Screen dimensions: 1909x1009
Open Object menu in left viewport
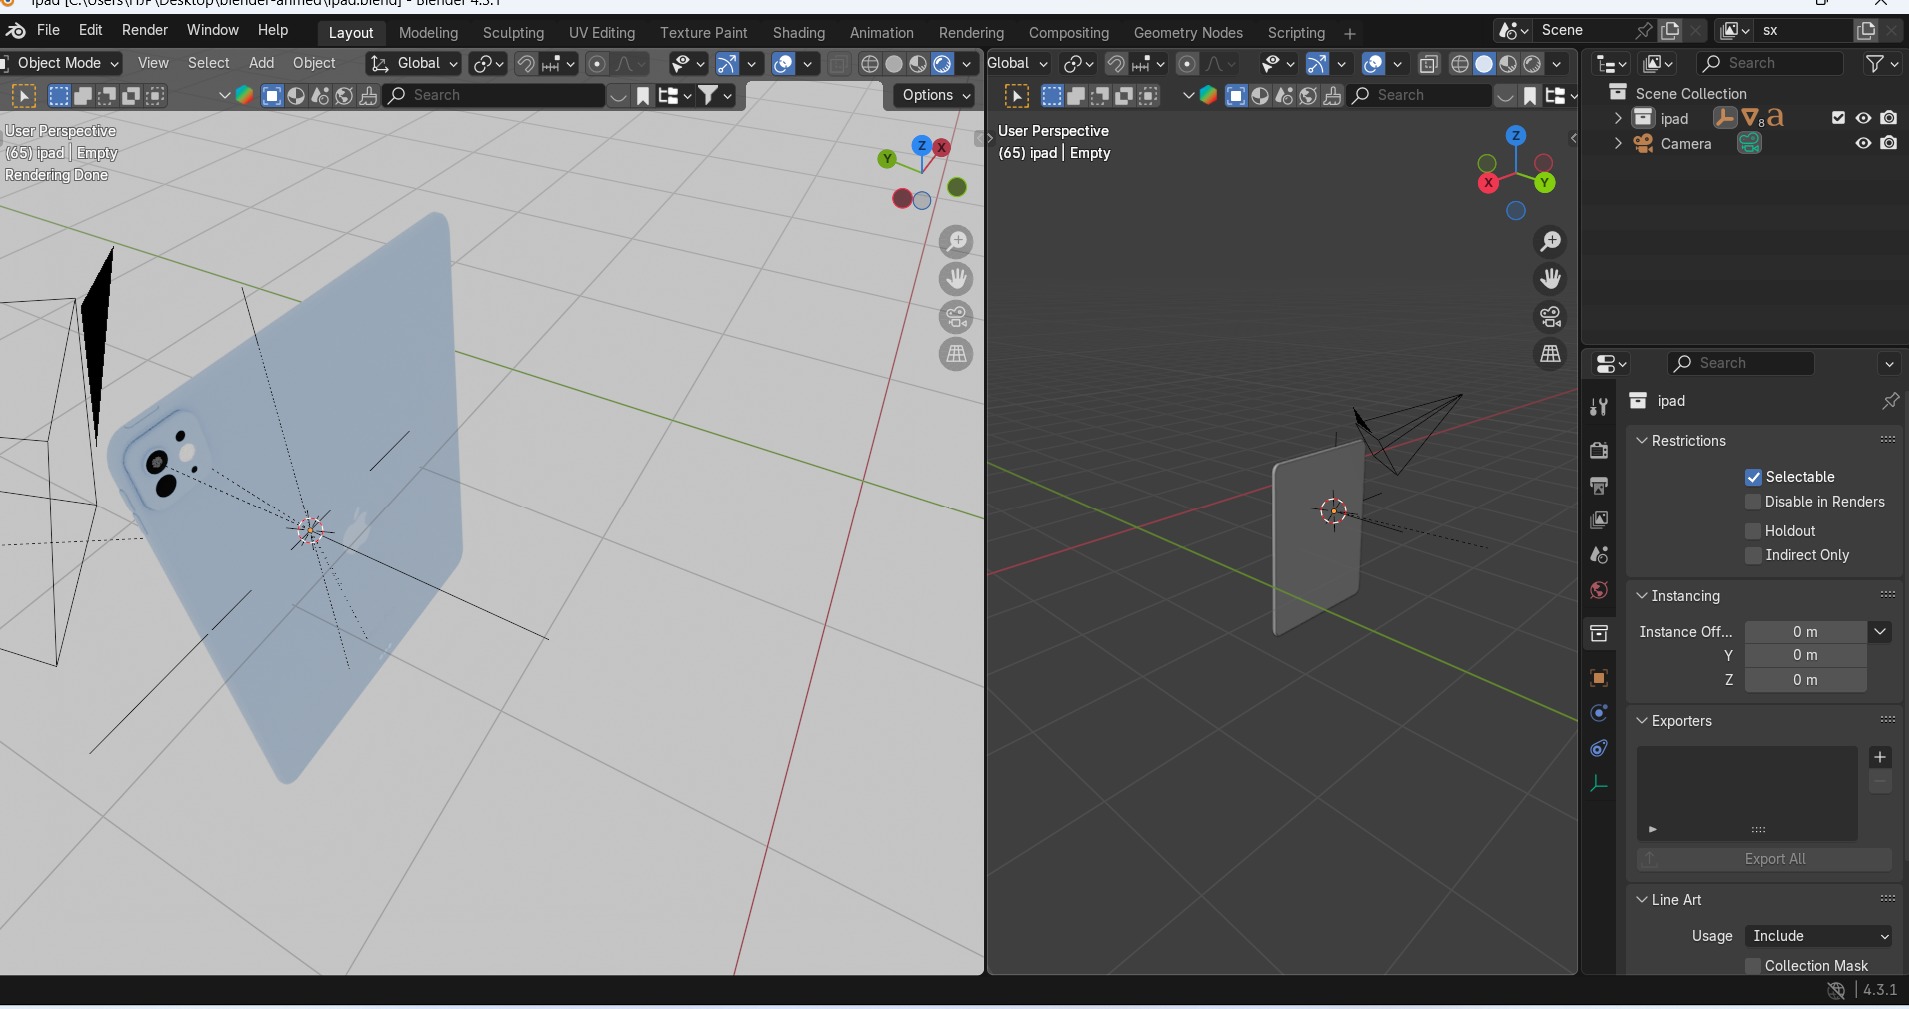coord(314,63)
